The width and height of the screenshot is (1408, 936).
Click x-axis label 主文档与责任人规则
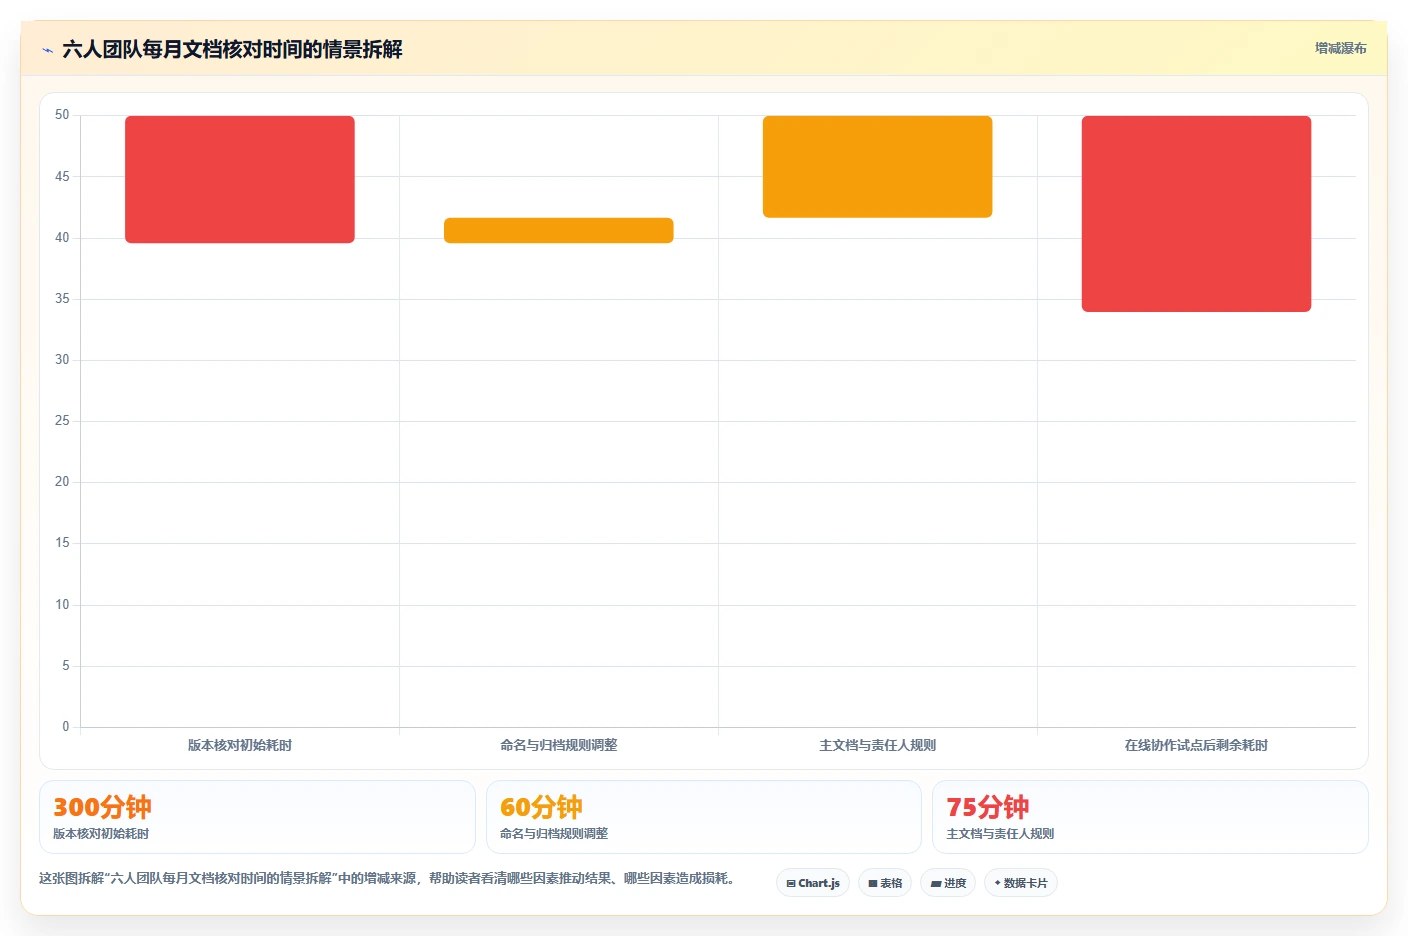pos(878,745)
